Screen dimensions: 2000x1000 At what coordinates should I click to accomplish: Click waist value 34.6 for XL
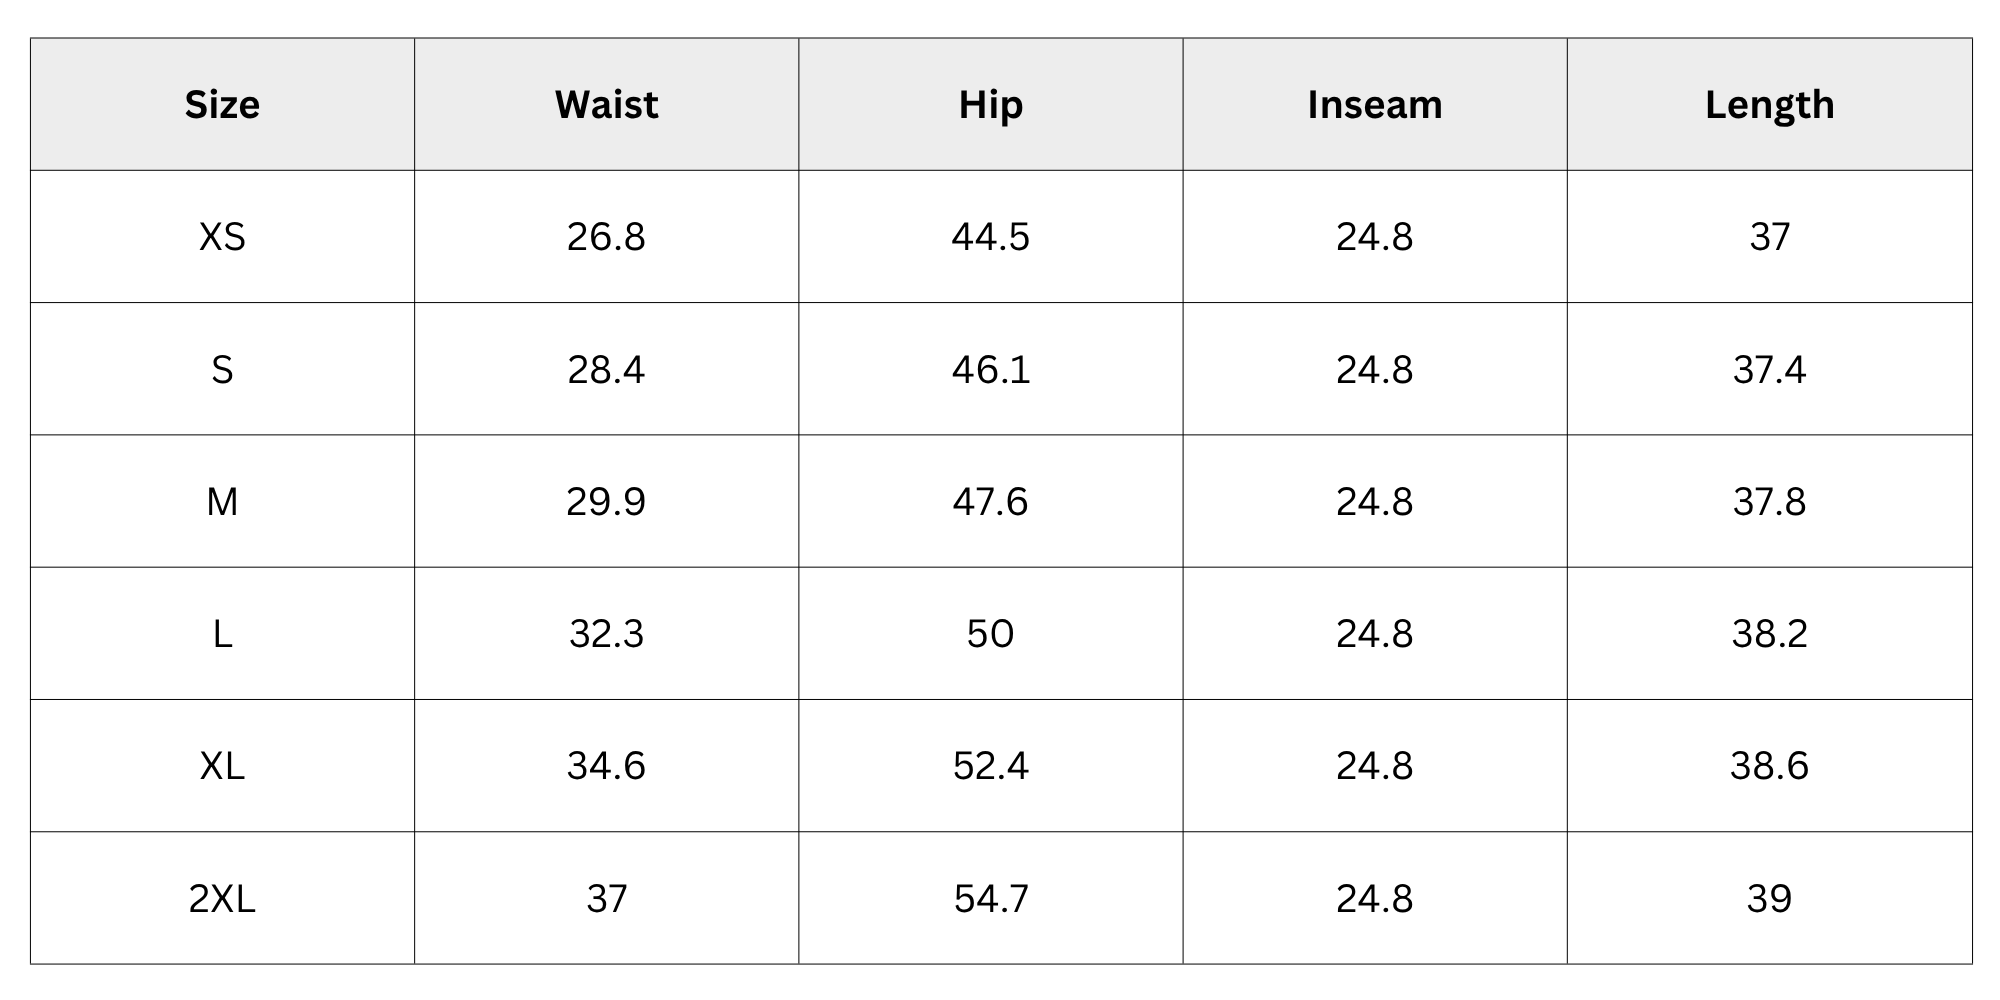pyautogui.click(x=606, y=766)
